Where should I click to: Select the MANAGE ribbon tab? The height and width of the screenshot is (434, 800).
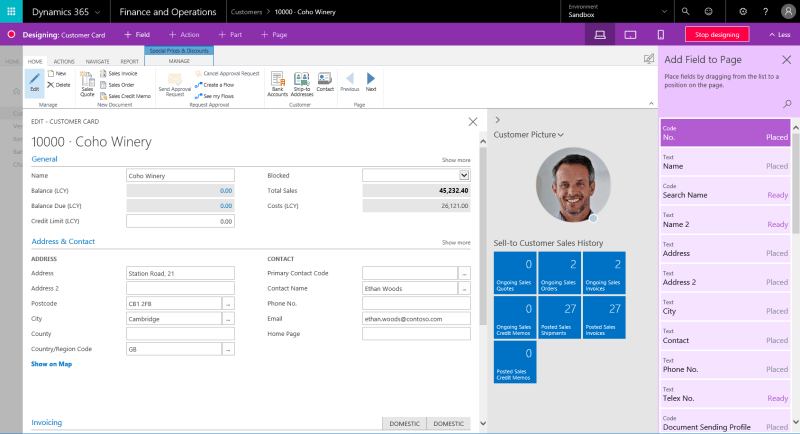point(179,61)
